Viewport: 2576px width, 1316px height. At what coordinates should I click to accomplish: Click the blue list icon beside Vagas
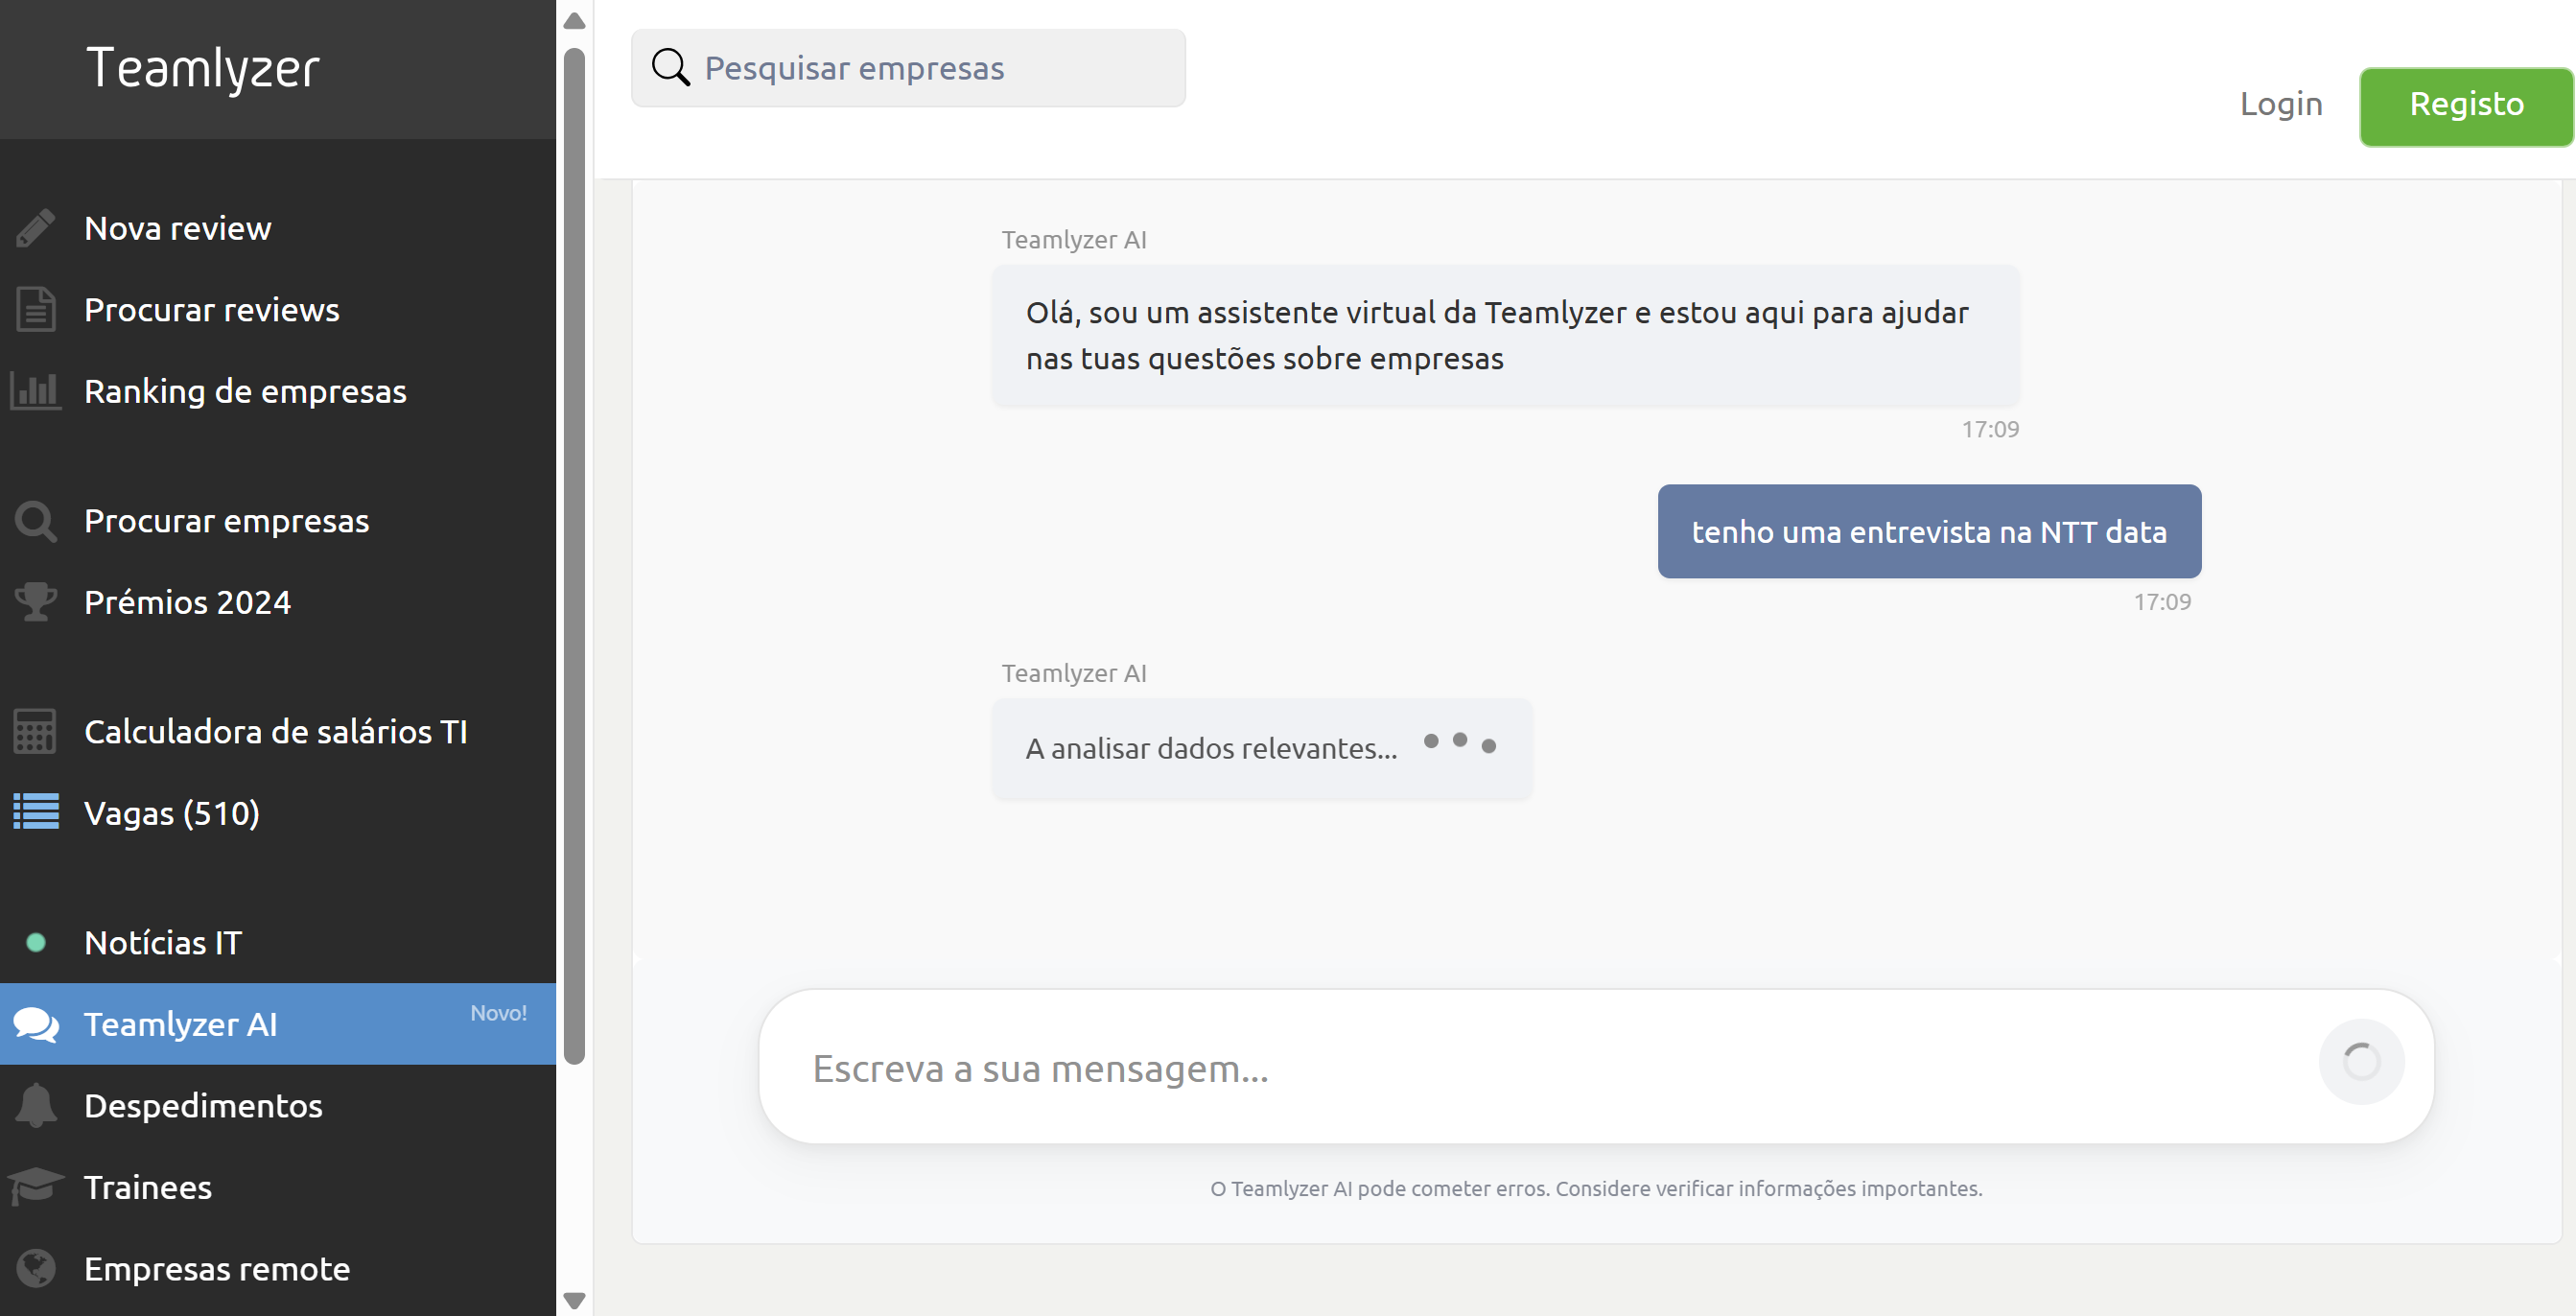36,812
